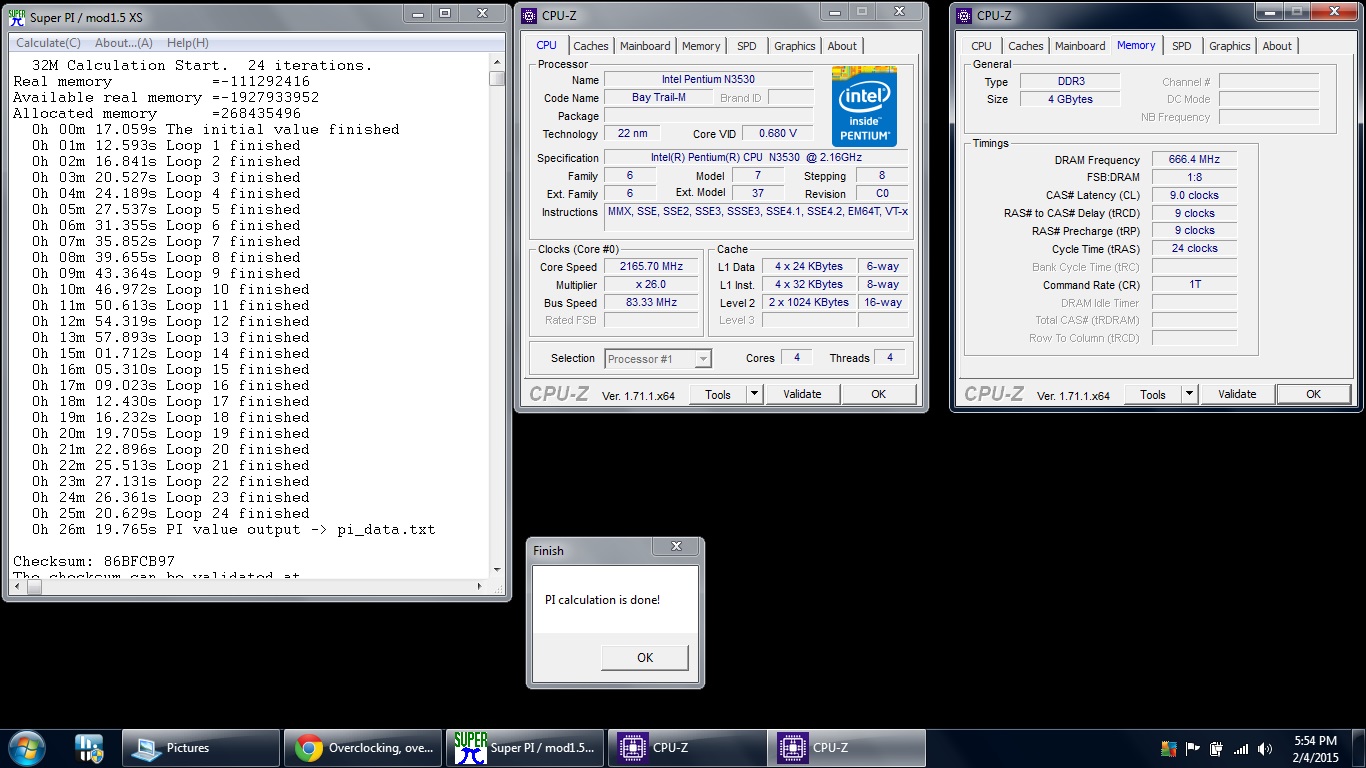Viewport: 1366px width, 768px height.
Task: Switch to CPU tab in Memory window
Action: click(982, 46)
